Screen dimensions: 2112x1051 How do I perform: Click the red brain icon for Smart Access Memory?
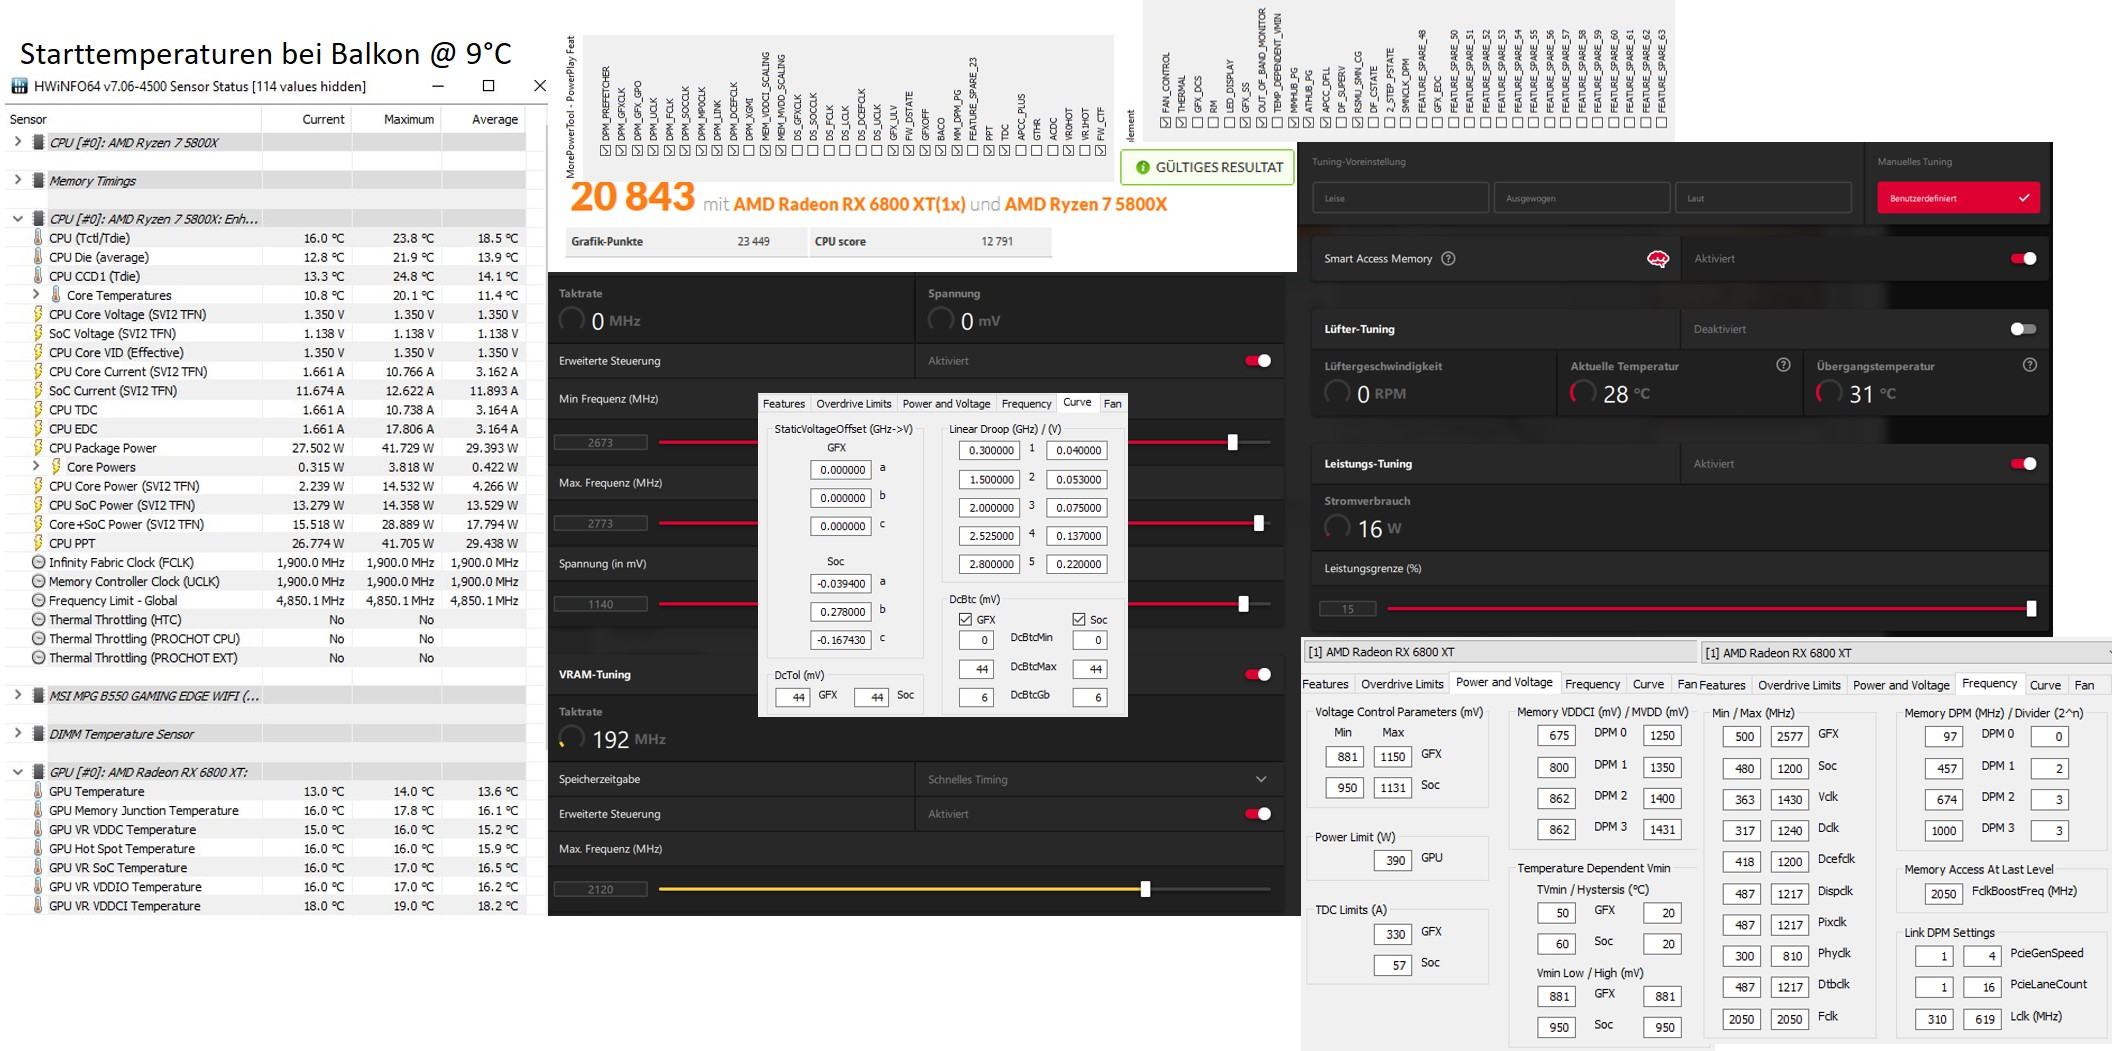pos(1657,259)
